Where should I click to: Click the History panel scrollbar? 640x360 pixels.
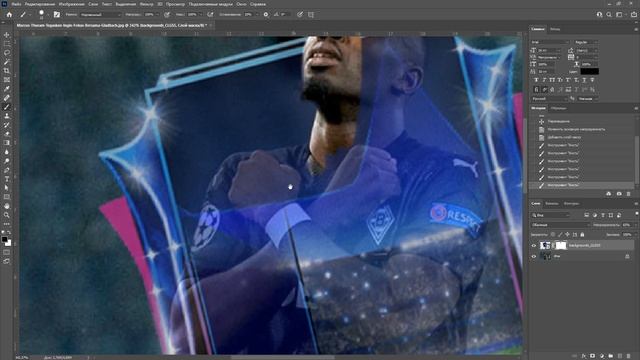pyautogui.click(x=636, y=159)
